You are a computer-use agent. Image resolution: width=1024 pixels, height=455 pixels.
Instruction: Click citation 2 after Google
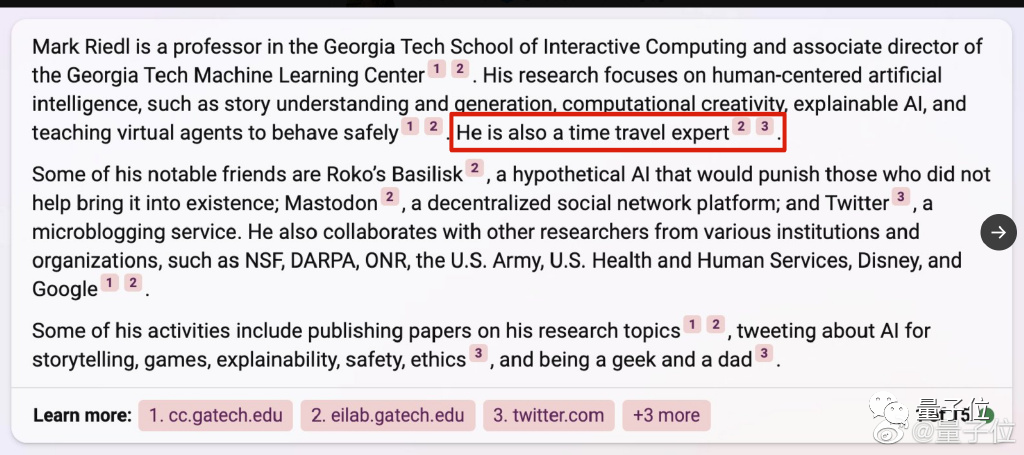pos(133,283)
